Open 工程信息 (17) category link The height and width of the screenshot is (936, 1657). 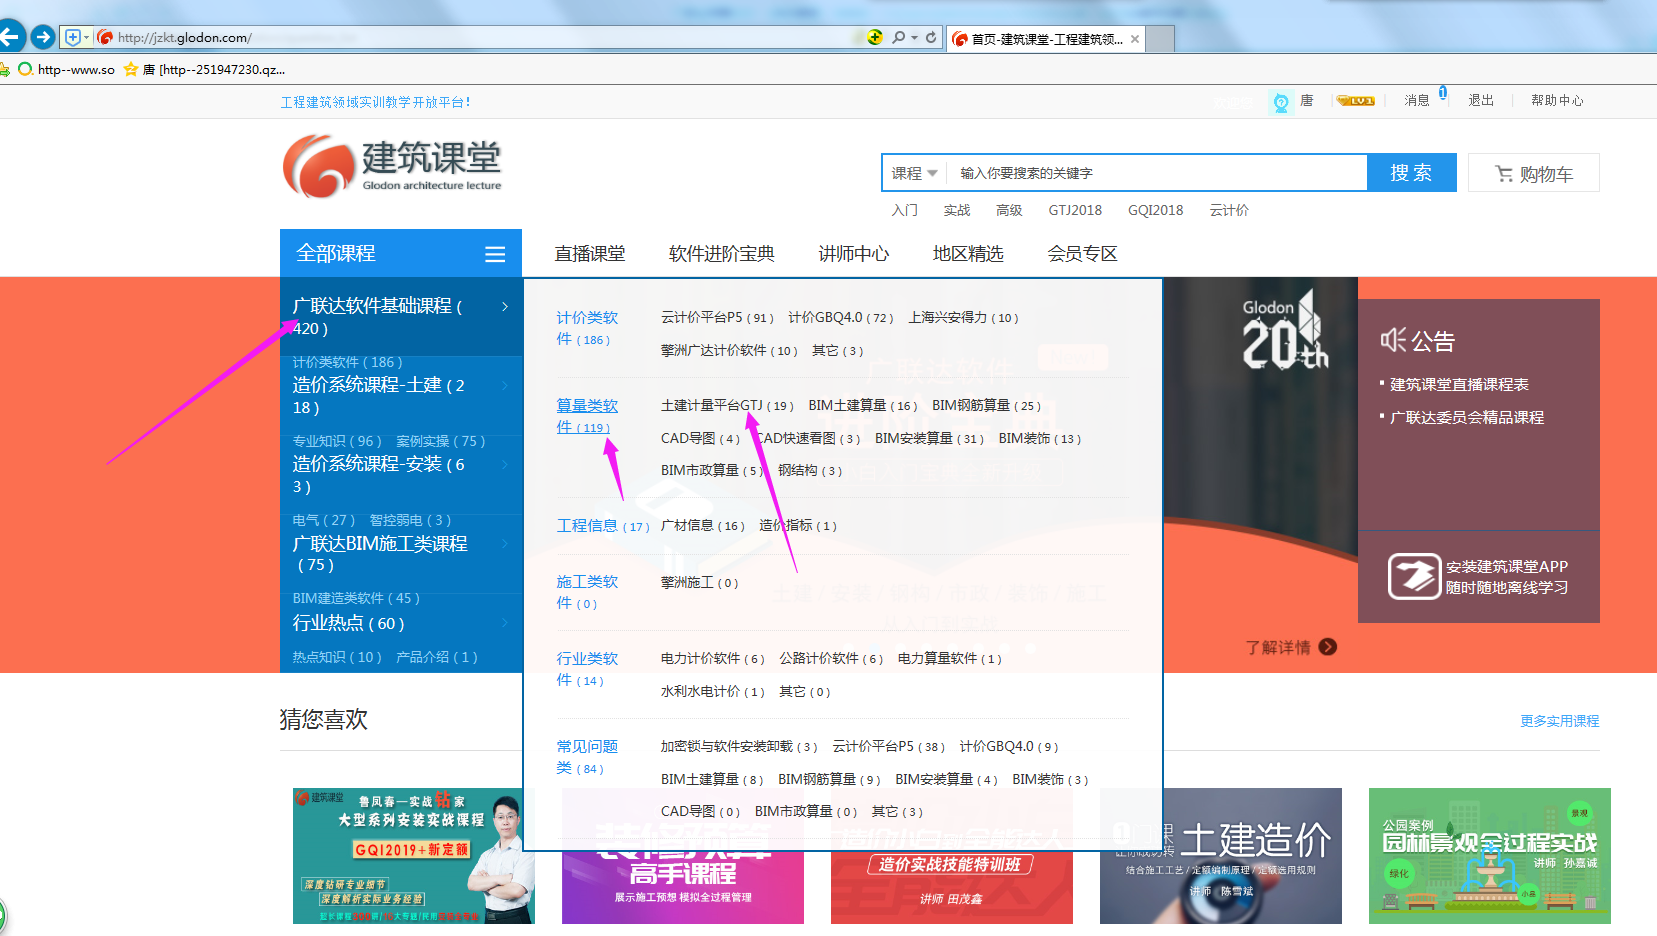pos(603,525)
